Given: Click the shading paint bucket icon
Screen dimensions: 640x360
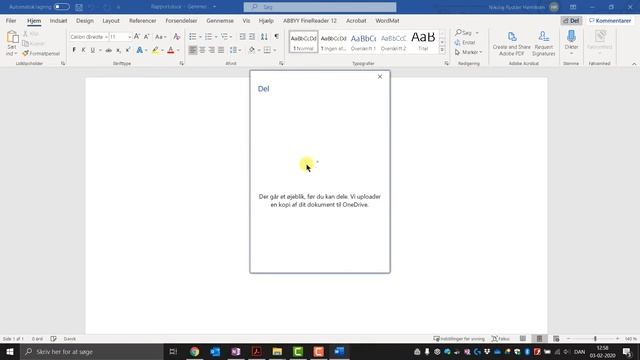Looking at the screenshot, I should tap(252, 50).
